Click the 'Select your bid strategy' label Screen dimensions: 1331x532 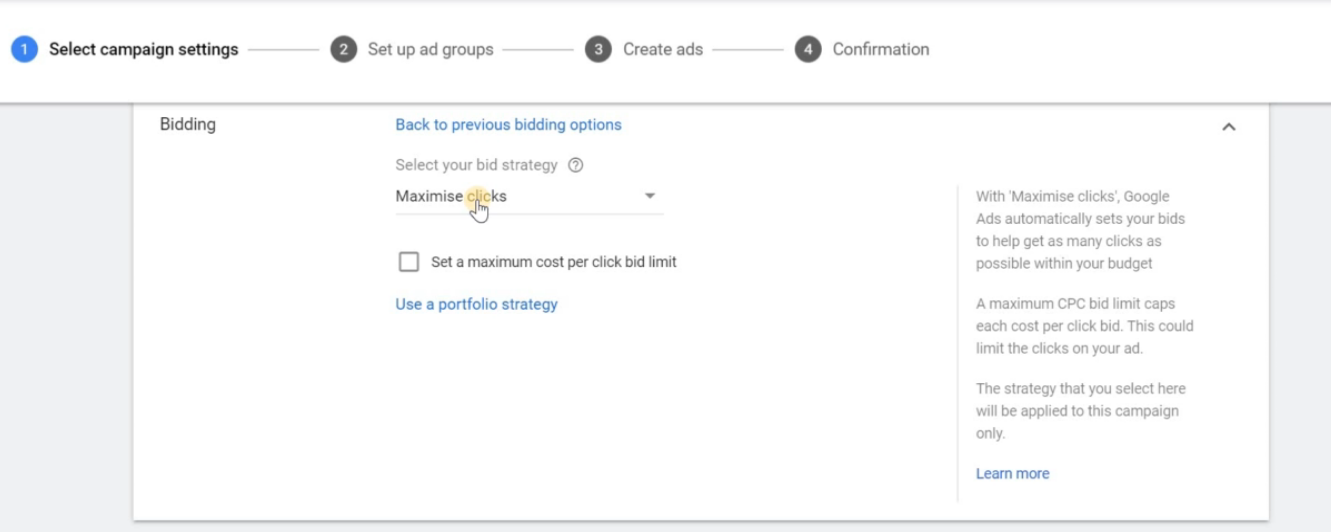click(x=476, y=166)
